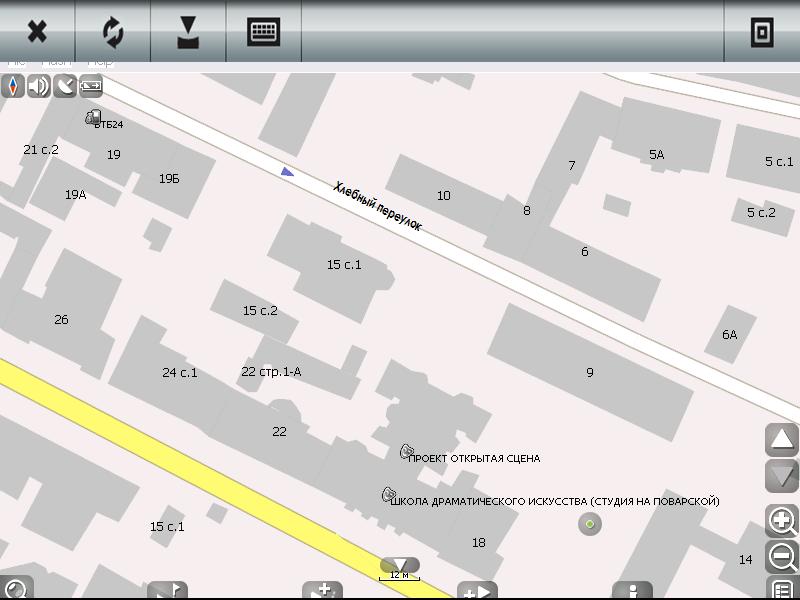Screen dimensions: 800x600
Task: Tap the compass orientation icon
Action: pyautogui.click(x=13, y=86)
